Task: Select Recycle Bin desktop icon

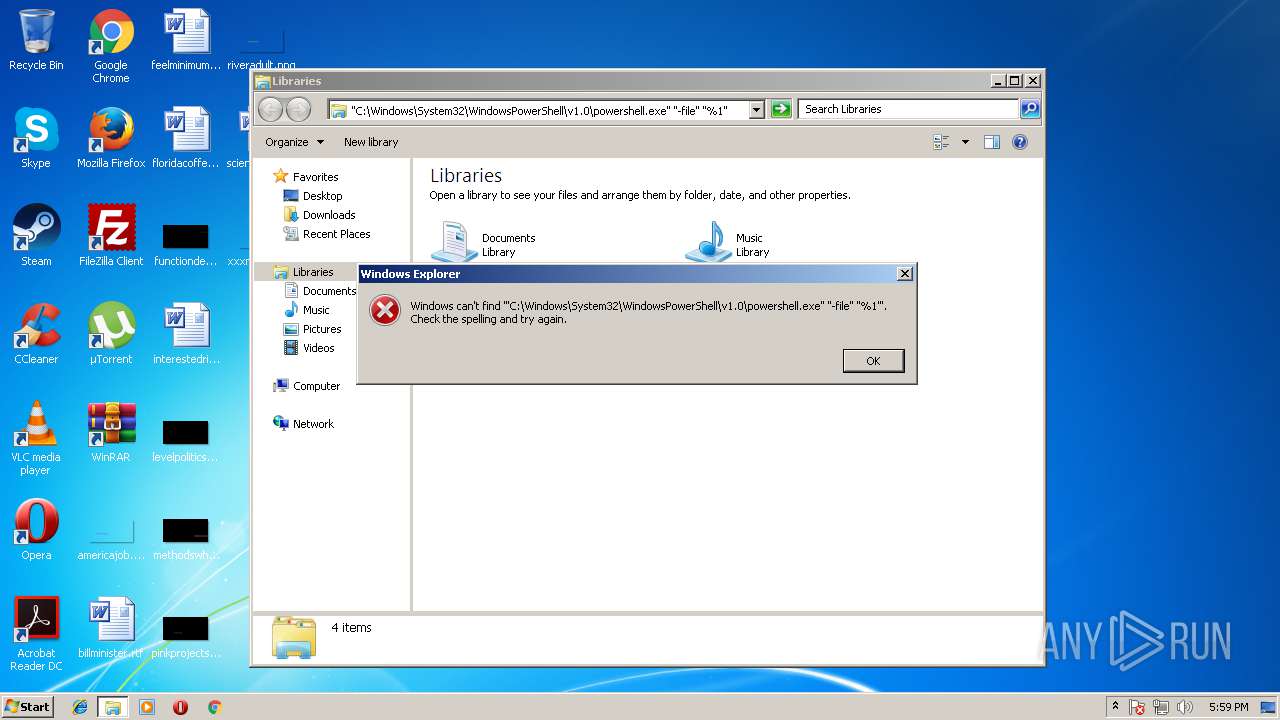Action: [36, 40]
